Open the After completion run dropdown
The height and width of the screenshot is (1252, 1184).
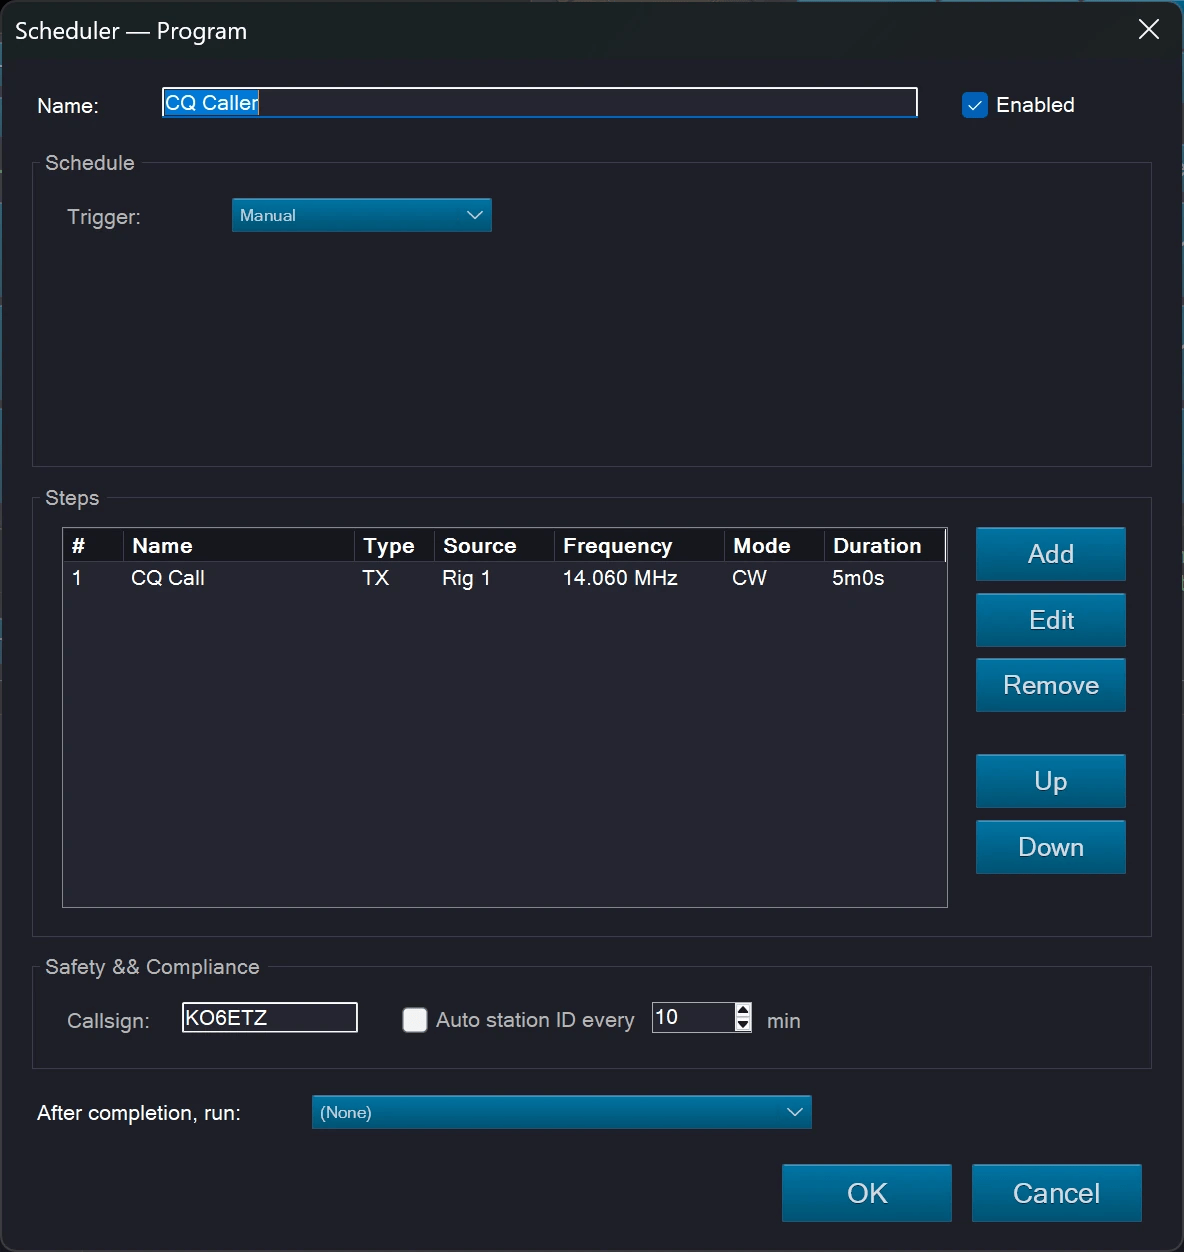[x=562, y=1112]
